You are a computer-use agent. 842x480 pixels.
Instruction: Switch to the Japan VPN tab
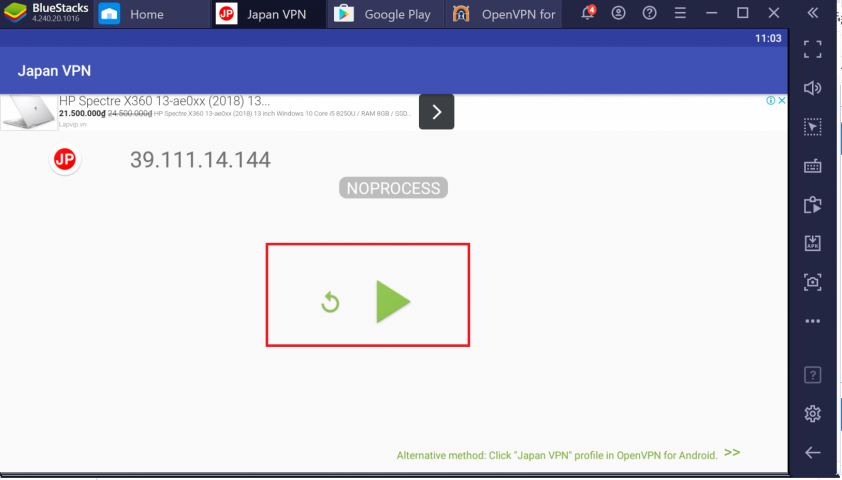tap(268, 14)
